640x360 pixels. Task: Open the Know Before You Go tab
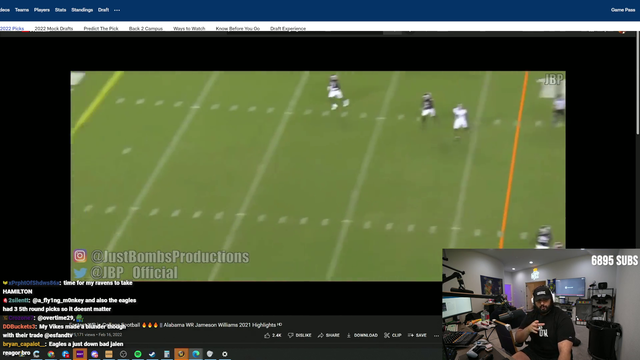(238, 29)
